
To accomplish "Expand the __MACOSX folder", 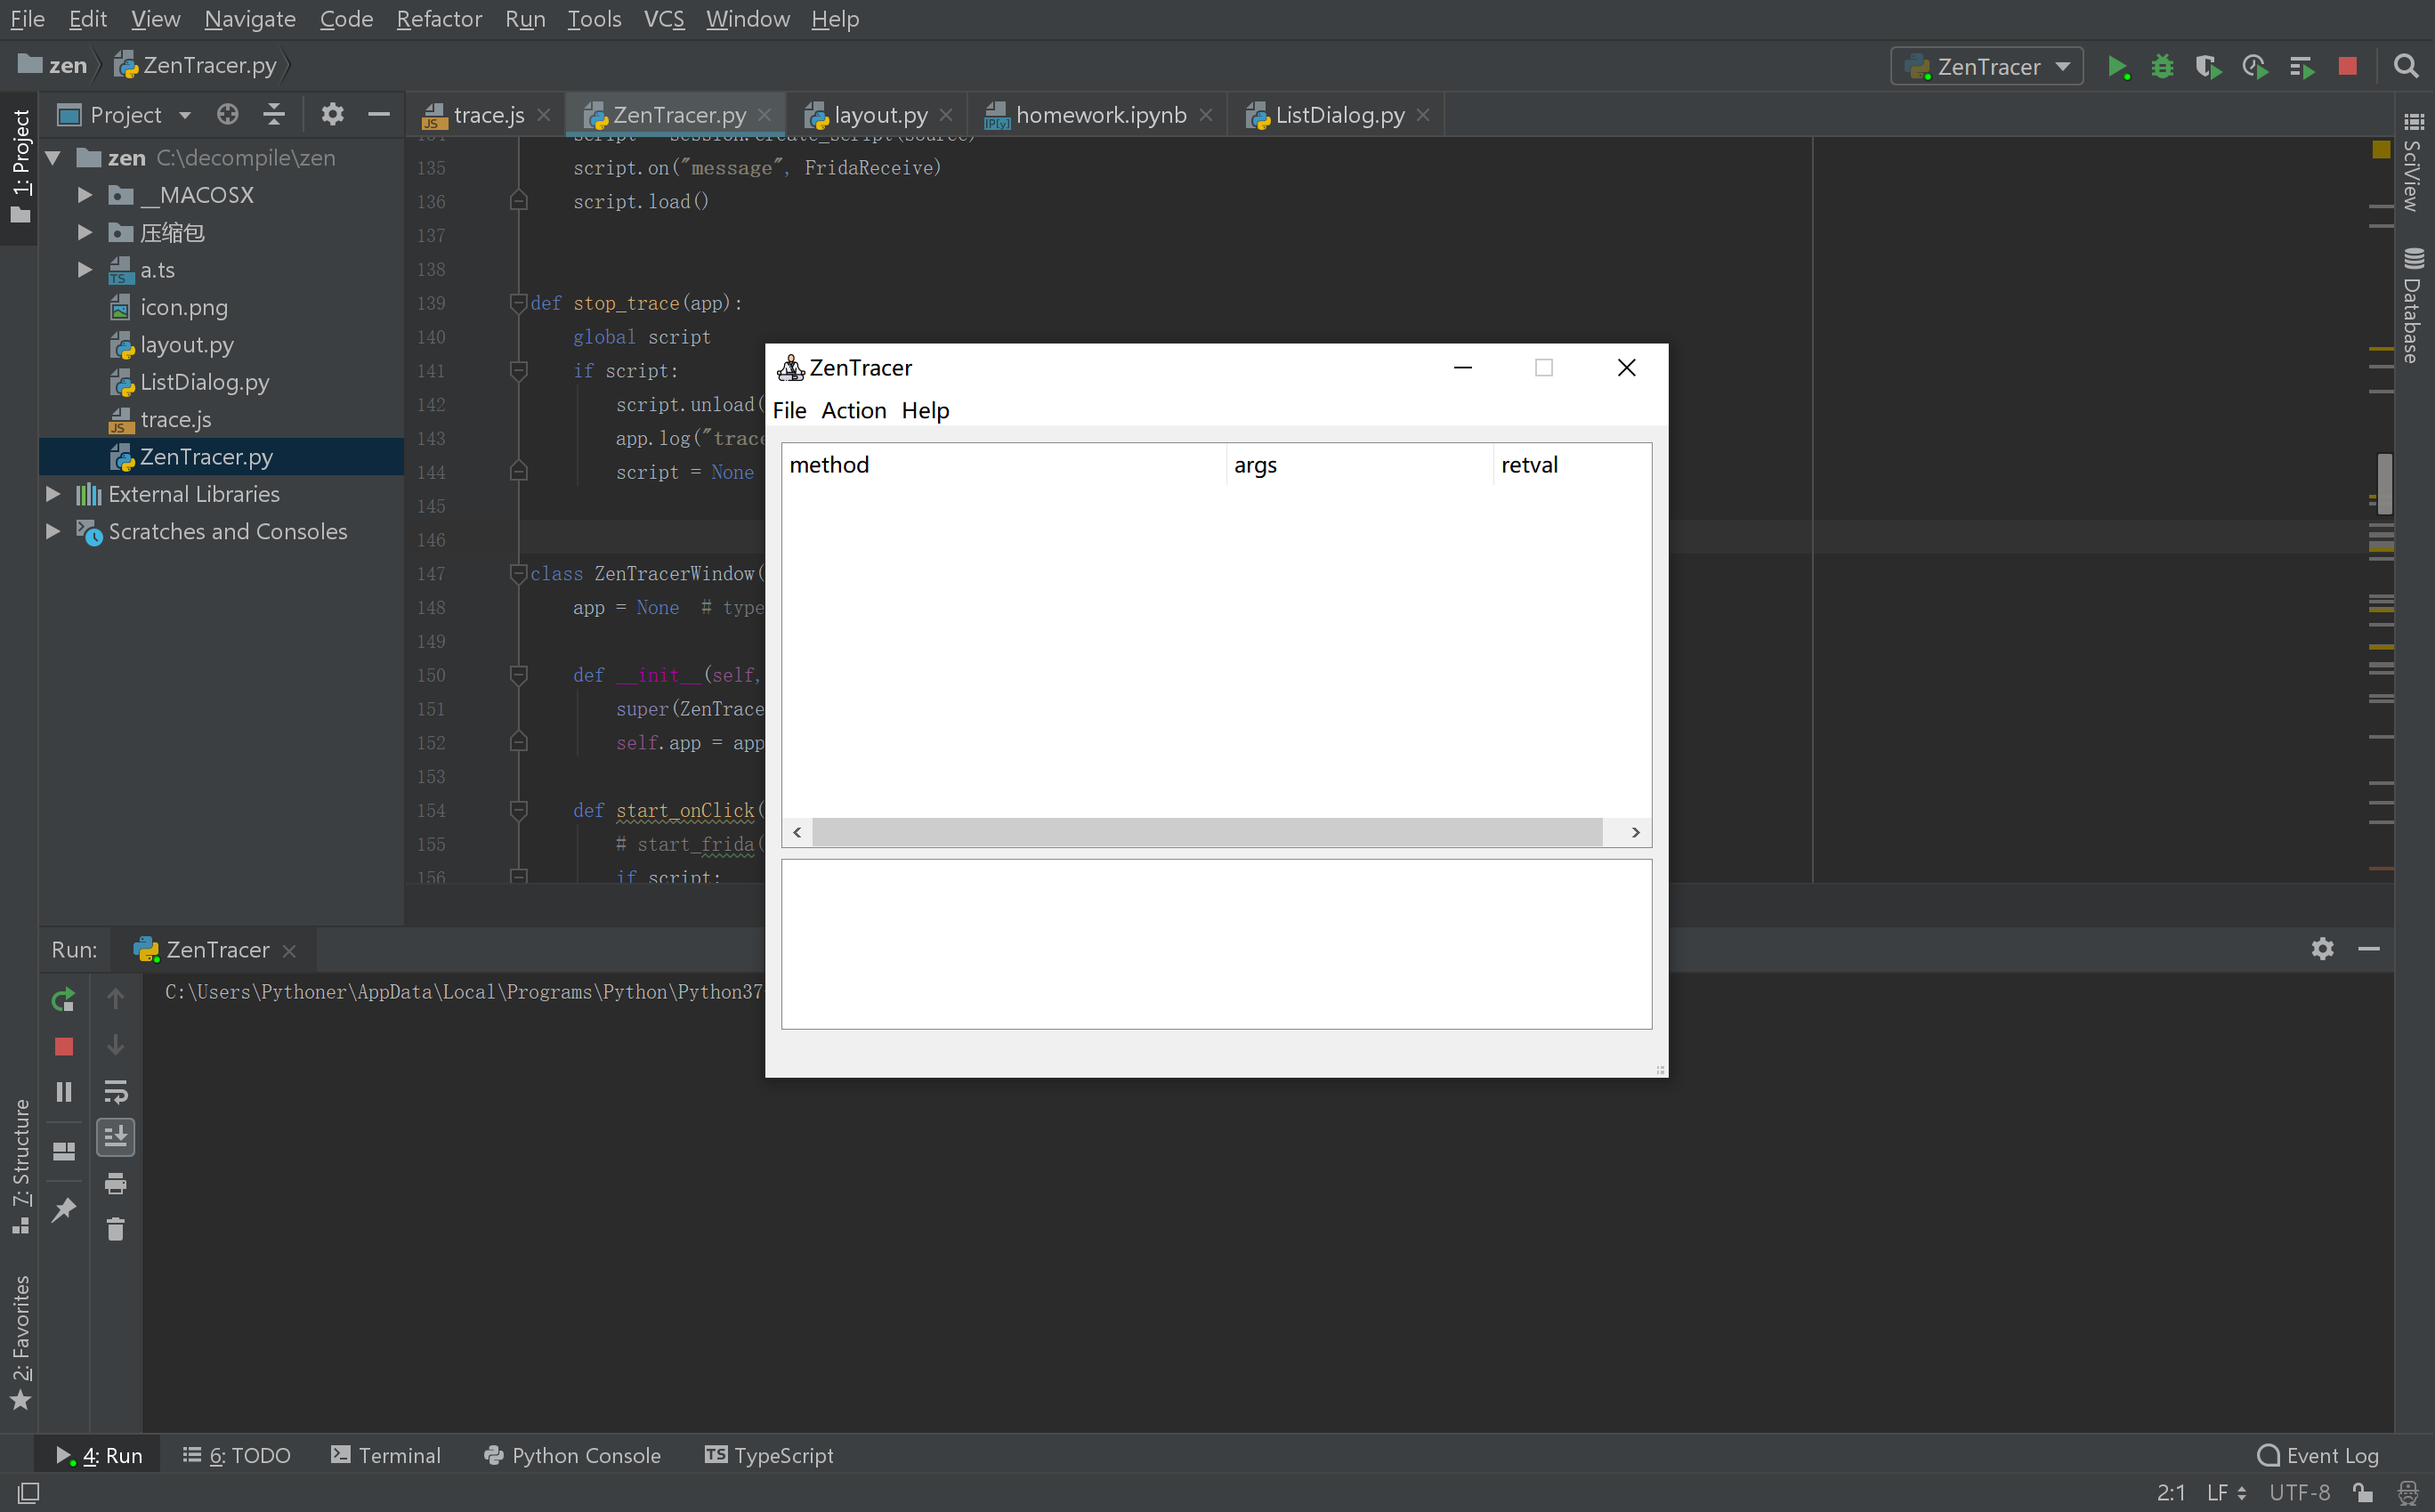I will [x=85, y=195].
